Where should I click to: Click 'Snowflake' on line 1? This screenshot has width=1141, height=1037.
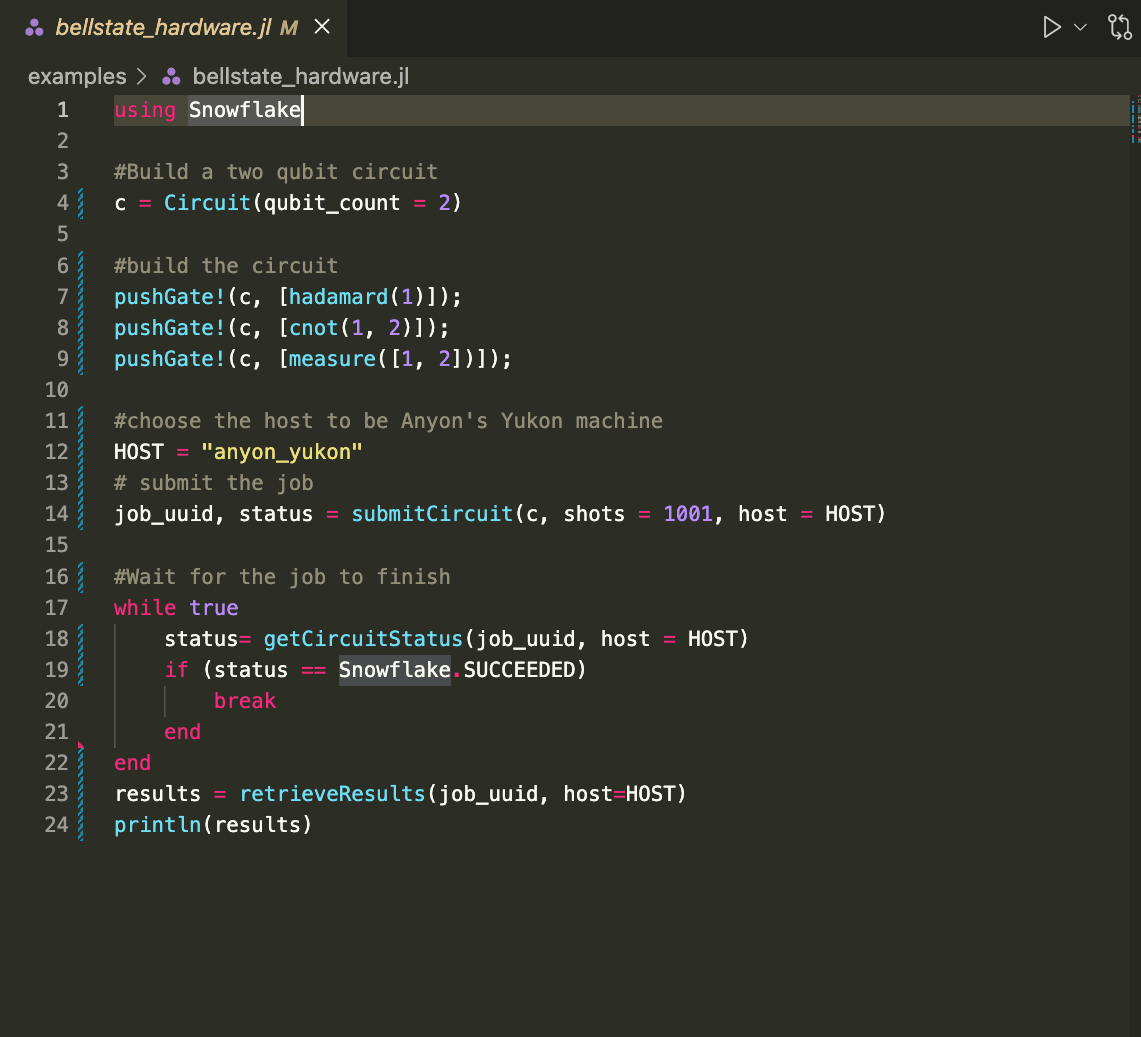point(244,110)
